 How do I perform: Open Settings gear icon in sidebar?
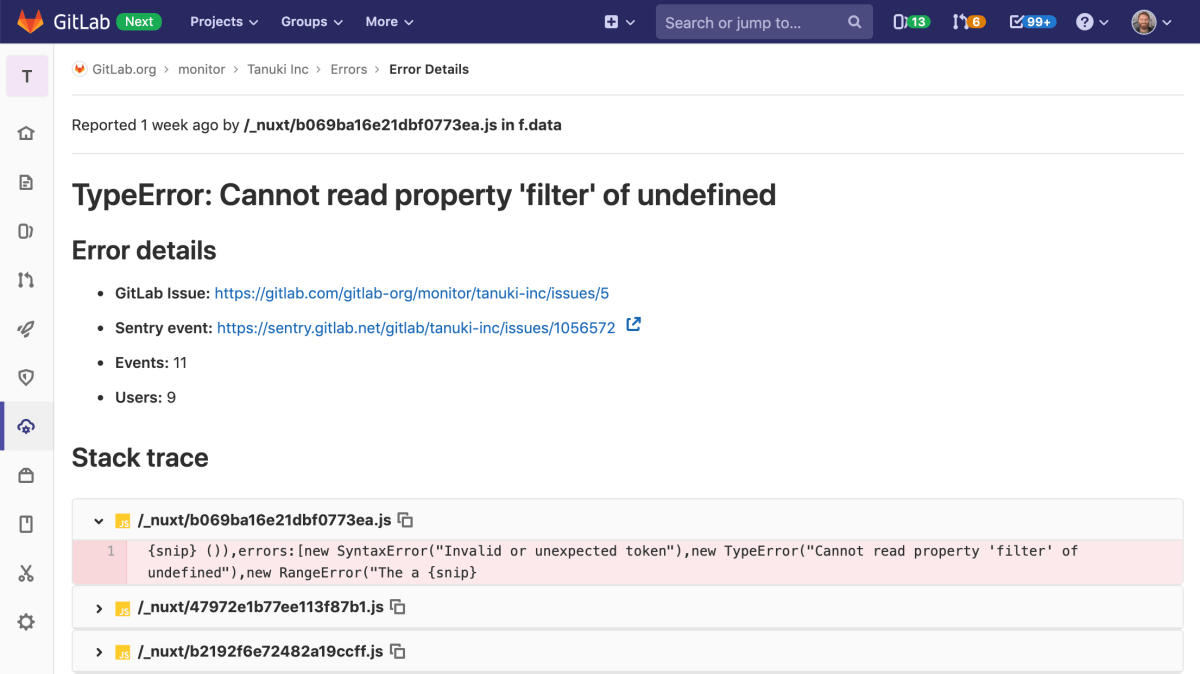27,622
